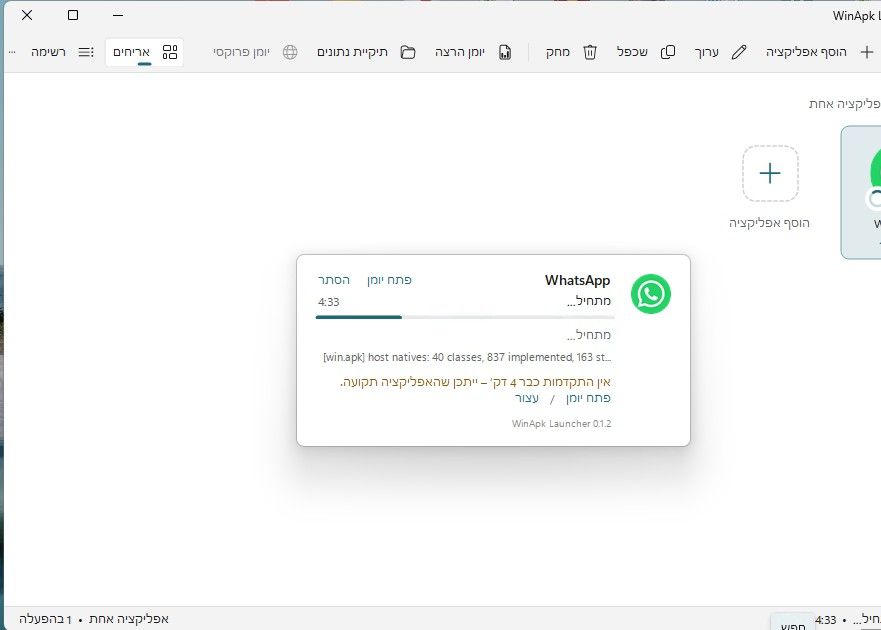The image size is (881, 630).
Task: Delete the app using the 'מחק' trash icon
Action: 589,52
